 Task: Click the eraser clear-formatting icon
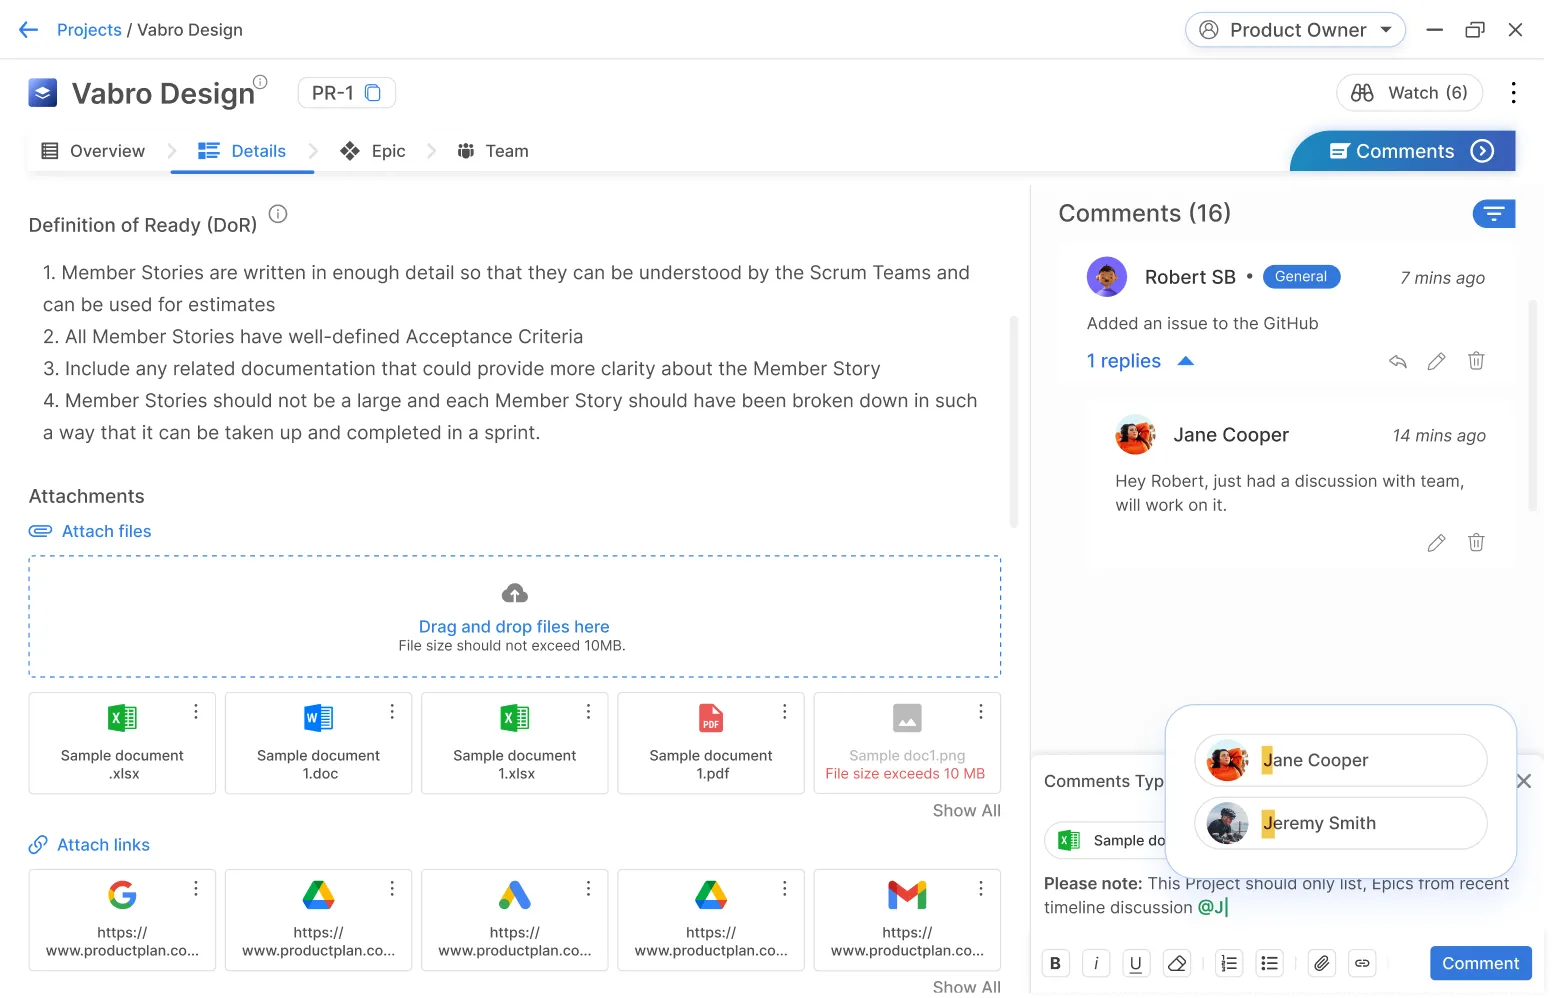[x=1177, y=963]
